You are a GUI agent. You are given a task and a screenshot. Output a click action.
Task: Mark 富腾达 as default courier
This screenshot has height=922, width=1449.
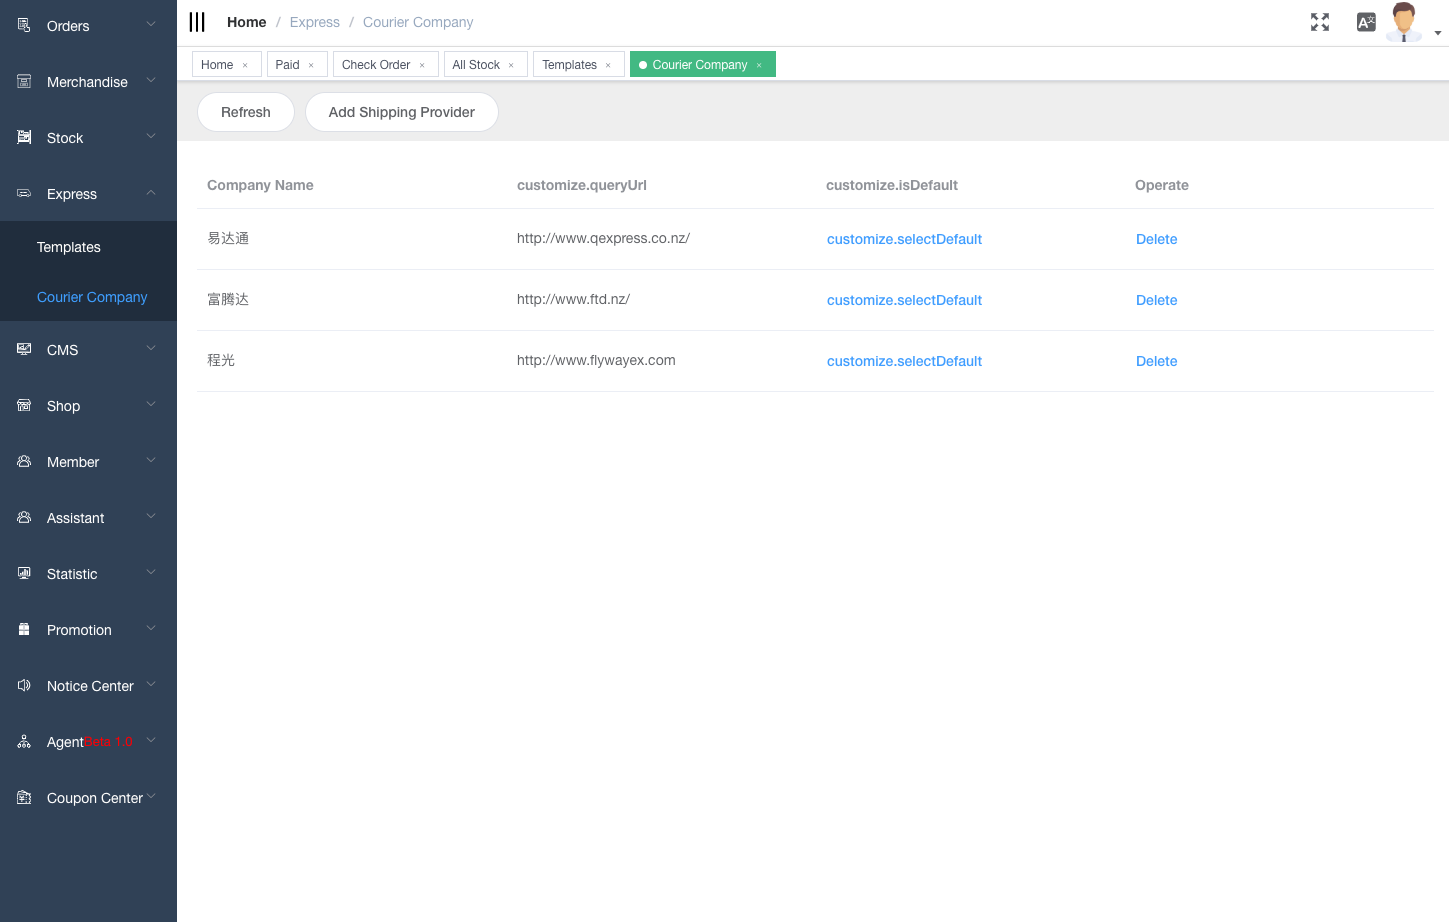click(x=903, y=300)
